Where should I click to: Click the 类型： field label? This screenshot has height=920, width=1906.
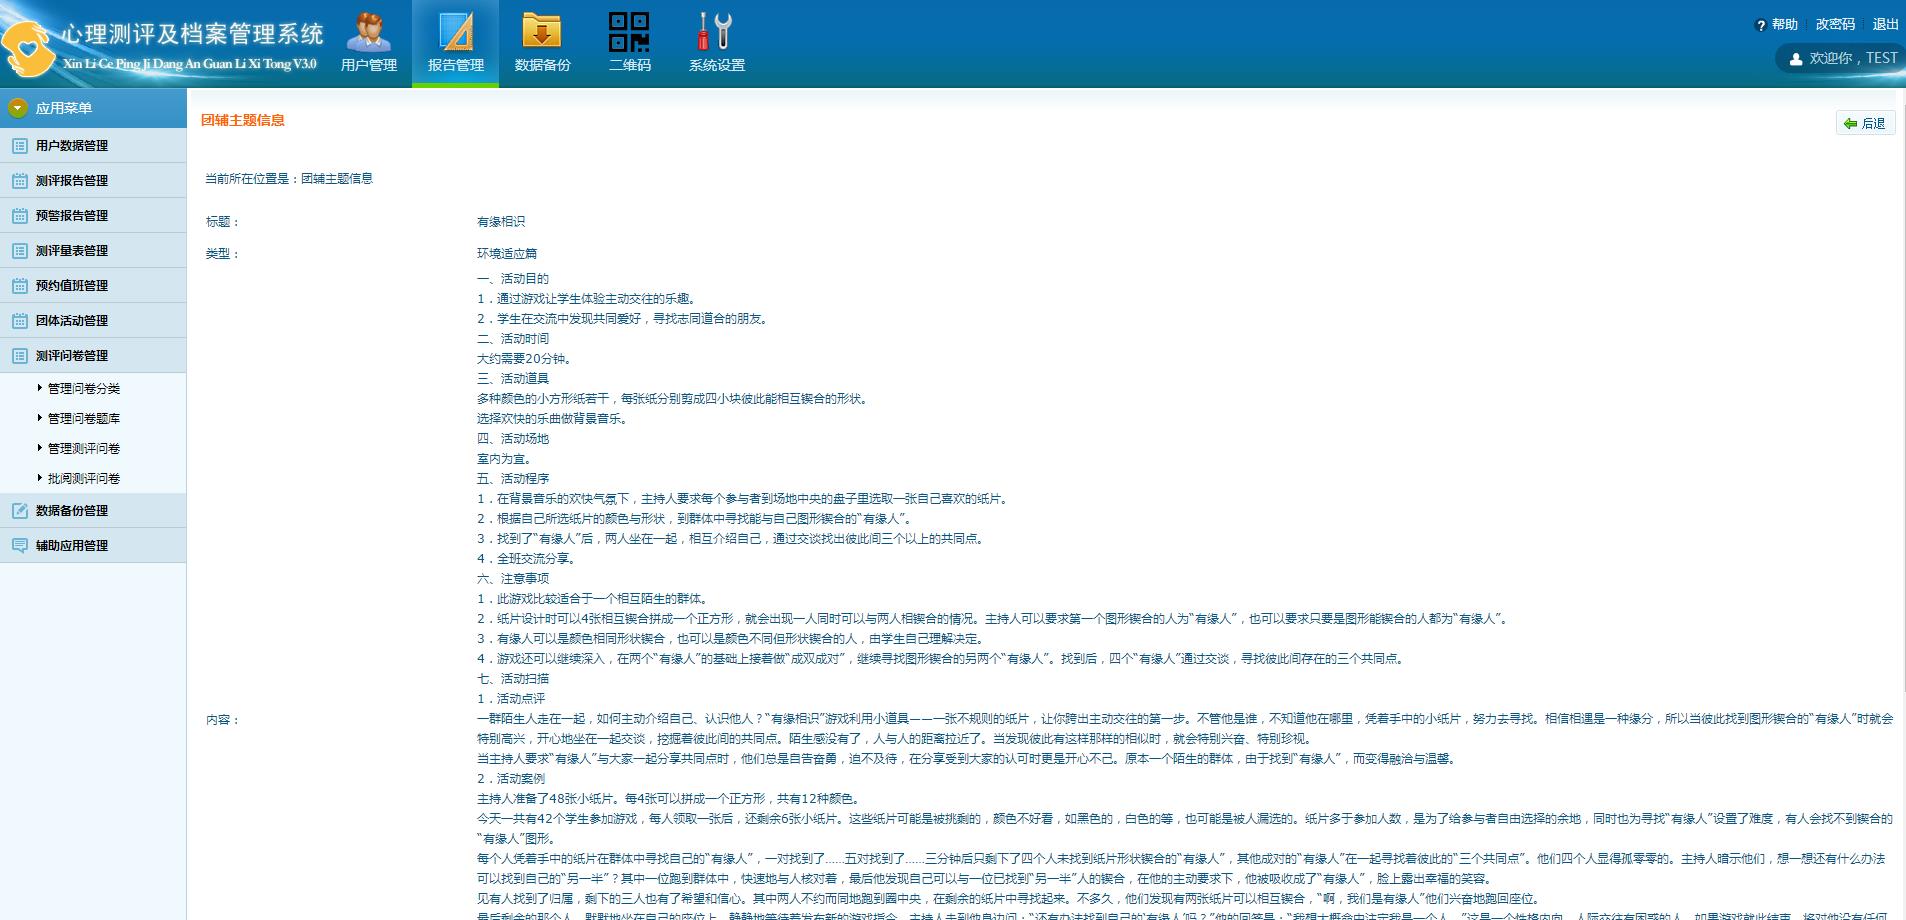223,254
